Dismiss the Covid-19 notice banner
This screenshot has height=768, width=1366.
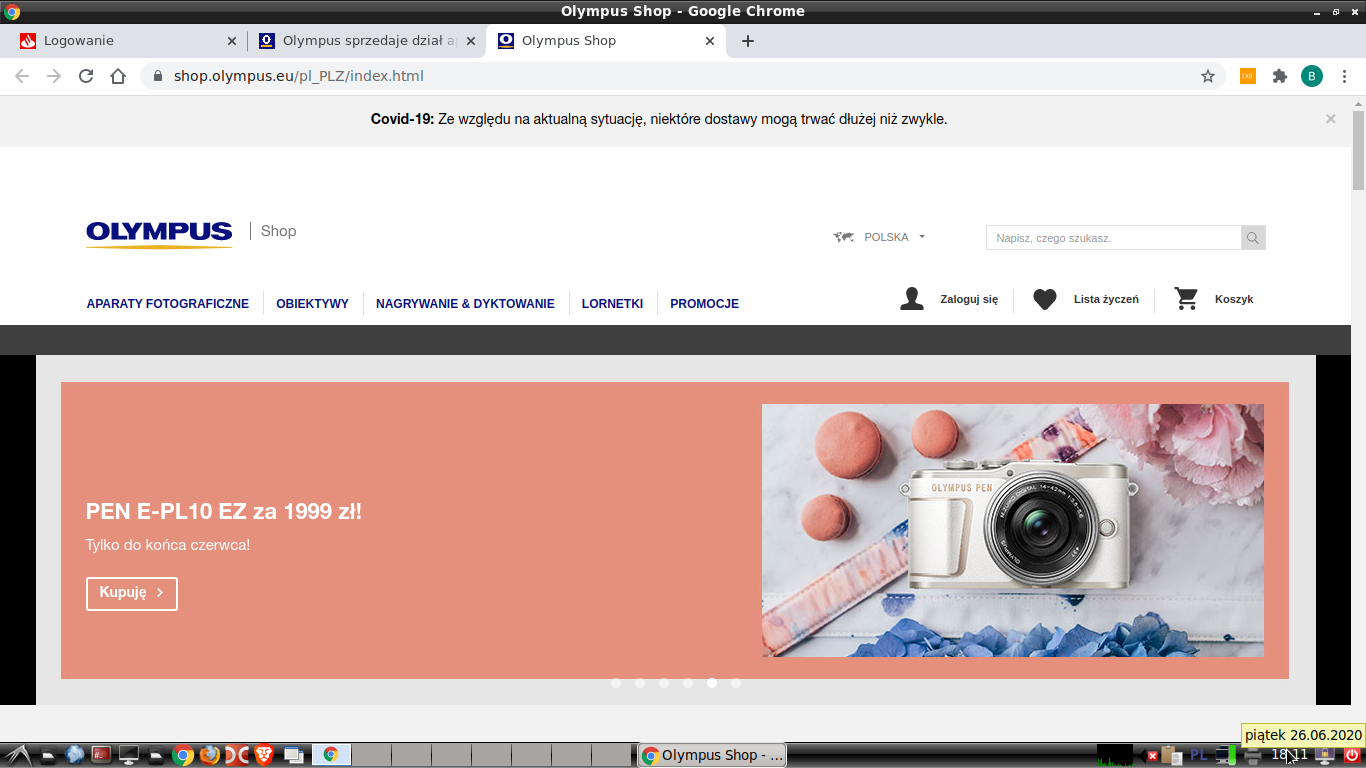pos(1330,119)
